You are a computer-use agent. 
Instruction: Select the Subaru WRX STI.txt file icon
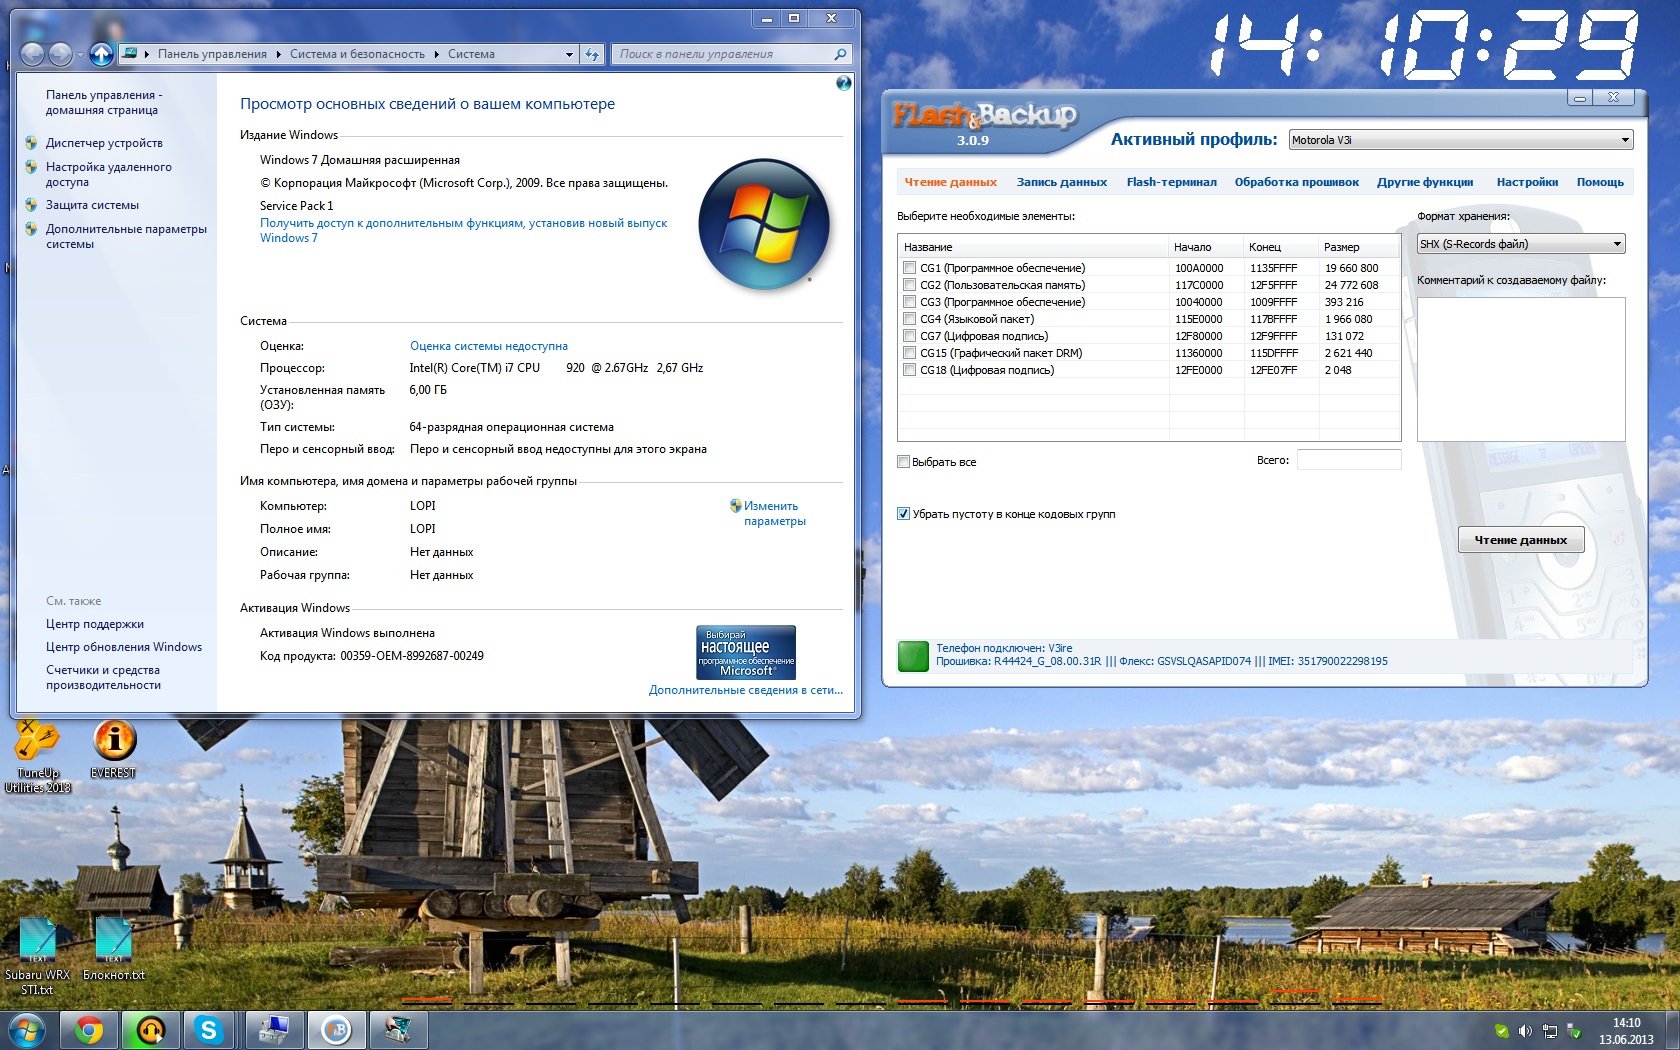pos(38,956)
